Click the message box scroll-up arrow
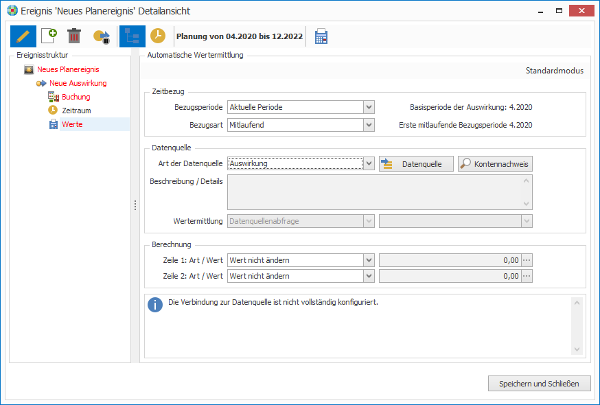 (577, 303)
